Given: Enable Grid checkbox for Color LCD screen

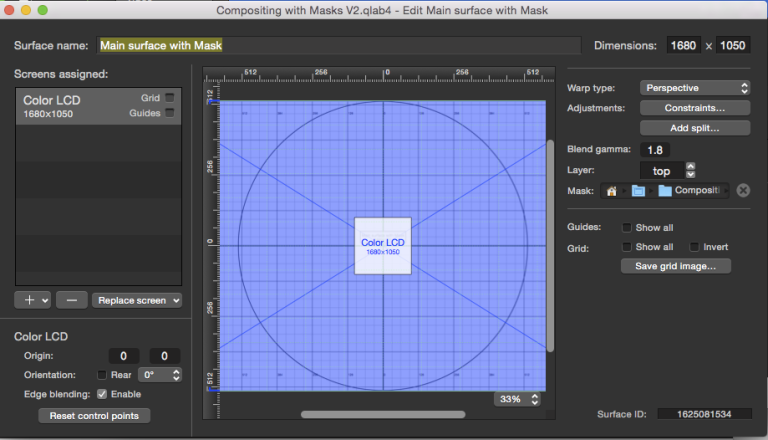Looking at the screenshot, I should (x=170, y=98).
